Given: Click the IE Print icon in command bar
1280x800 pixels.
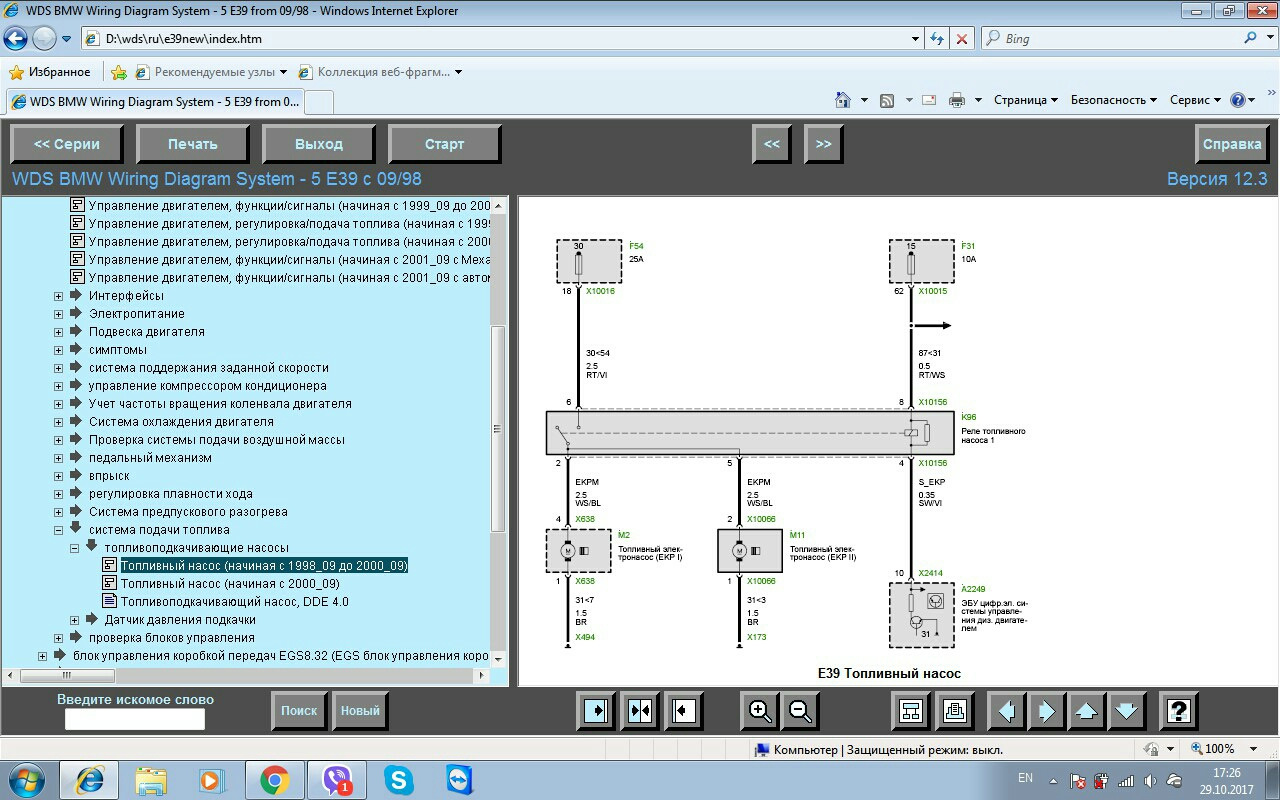Looking at the screenshot, I should 956,100.
